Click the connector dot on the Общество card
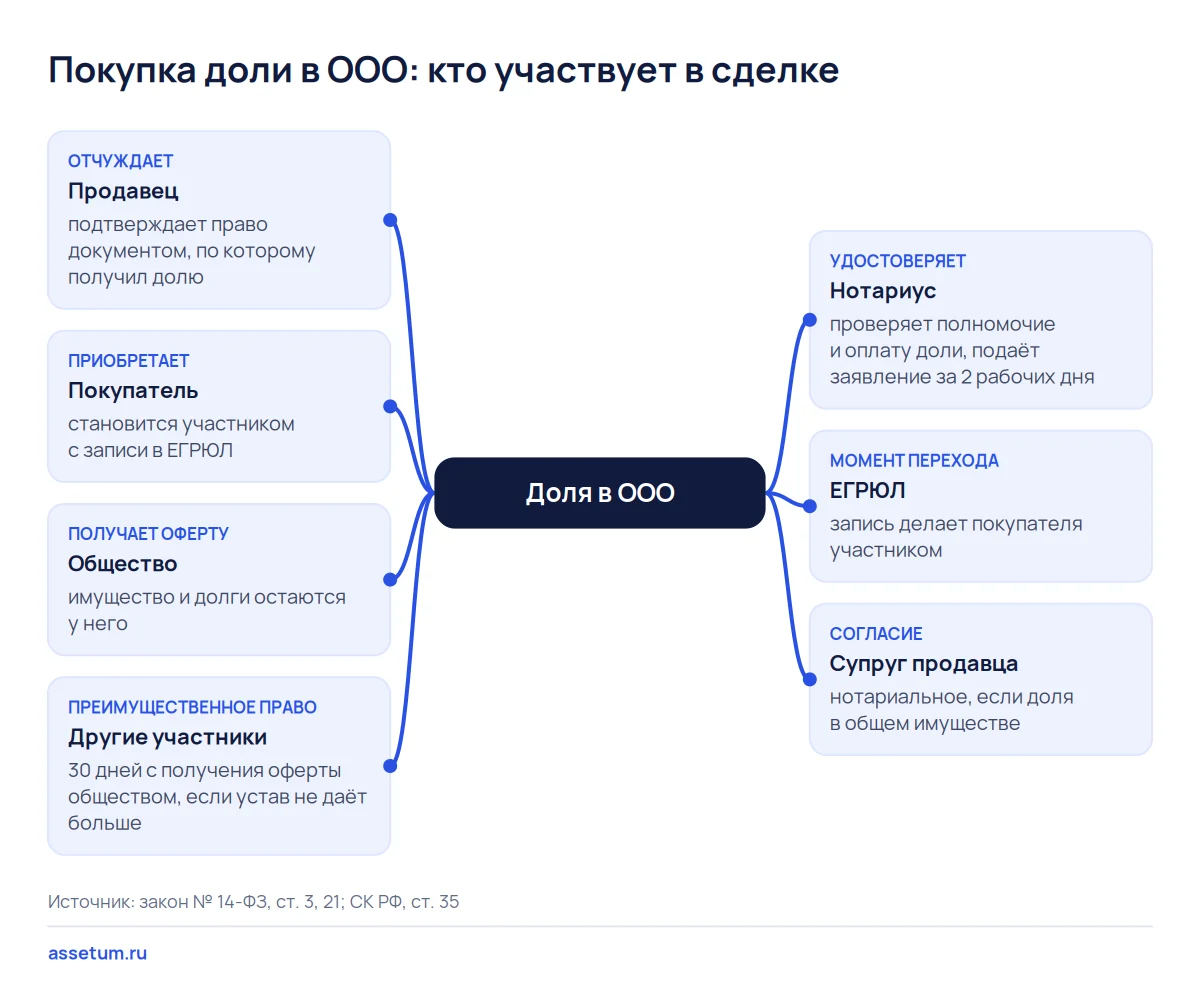The height and width of the screenshot is (1004, 1200). pos(390,579)
